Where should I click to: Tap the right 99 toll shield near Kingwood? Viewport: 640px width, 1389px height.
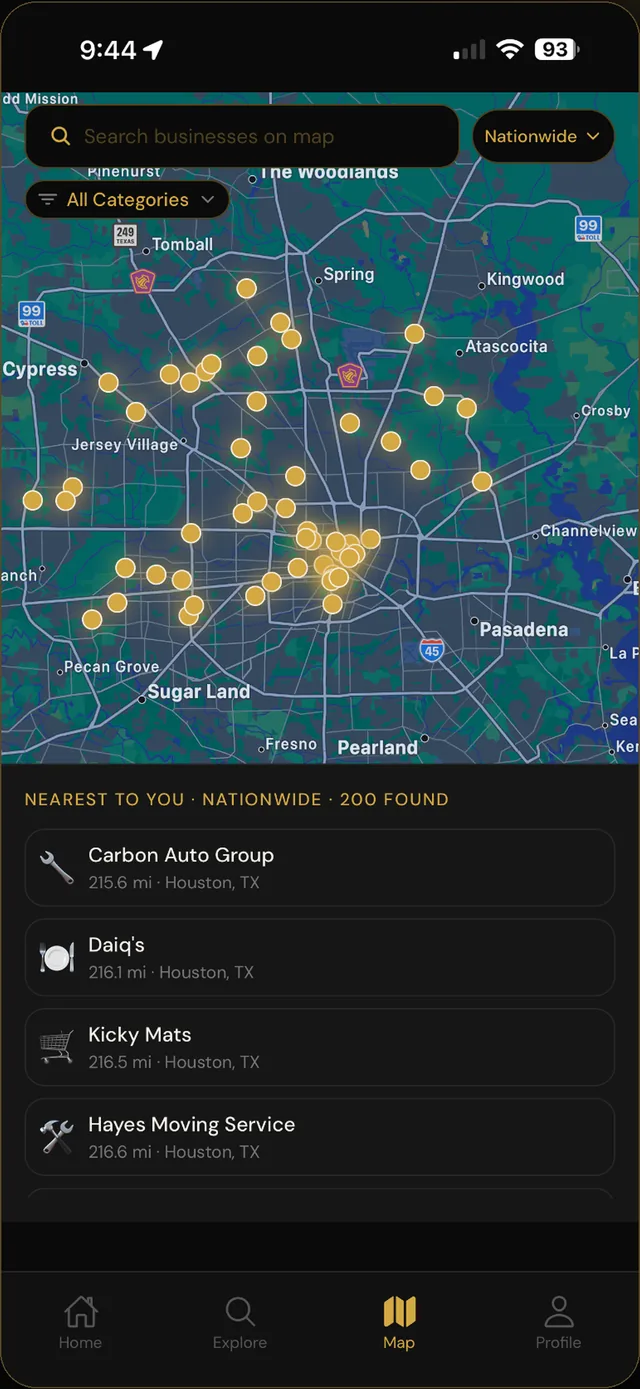[589, 229]
